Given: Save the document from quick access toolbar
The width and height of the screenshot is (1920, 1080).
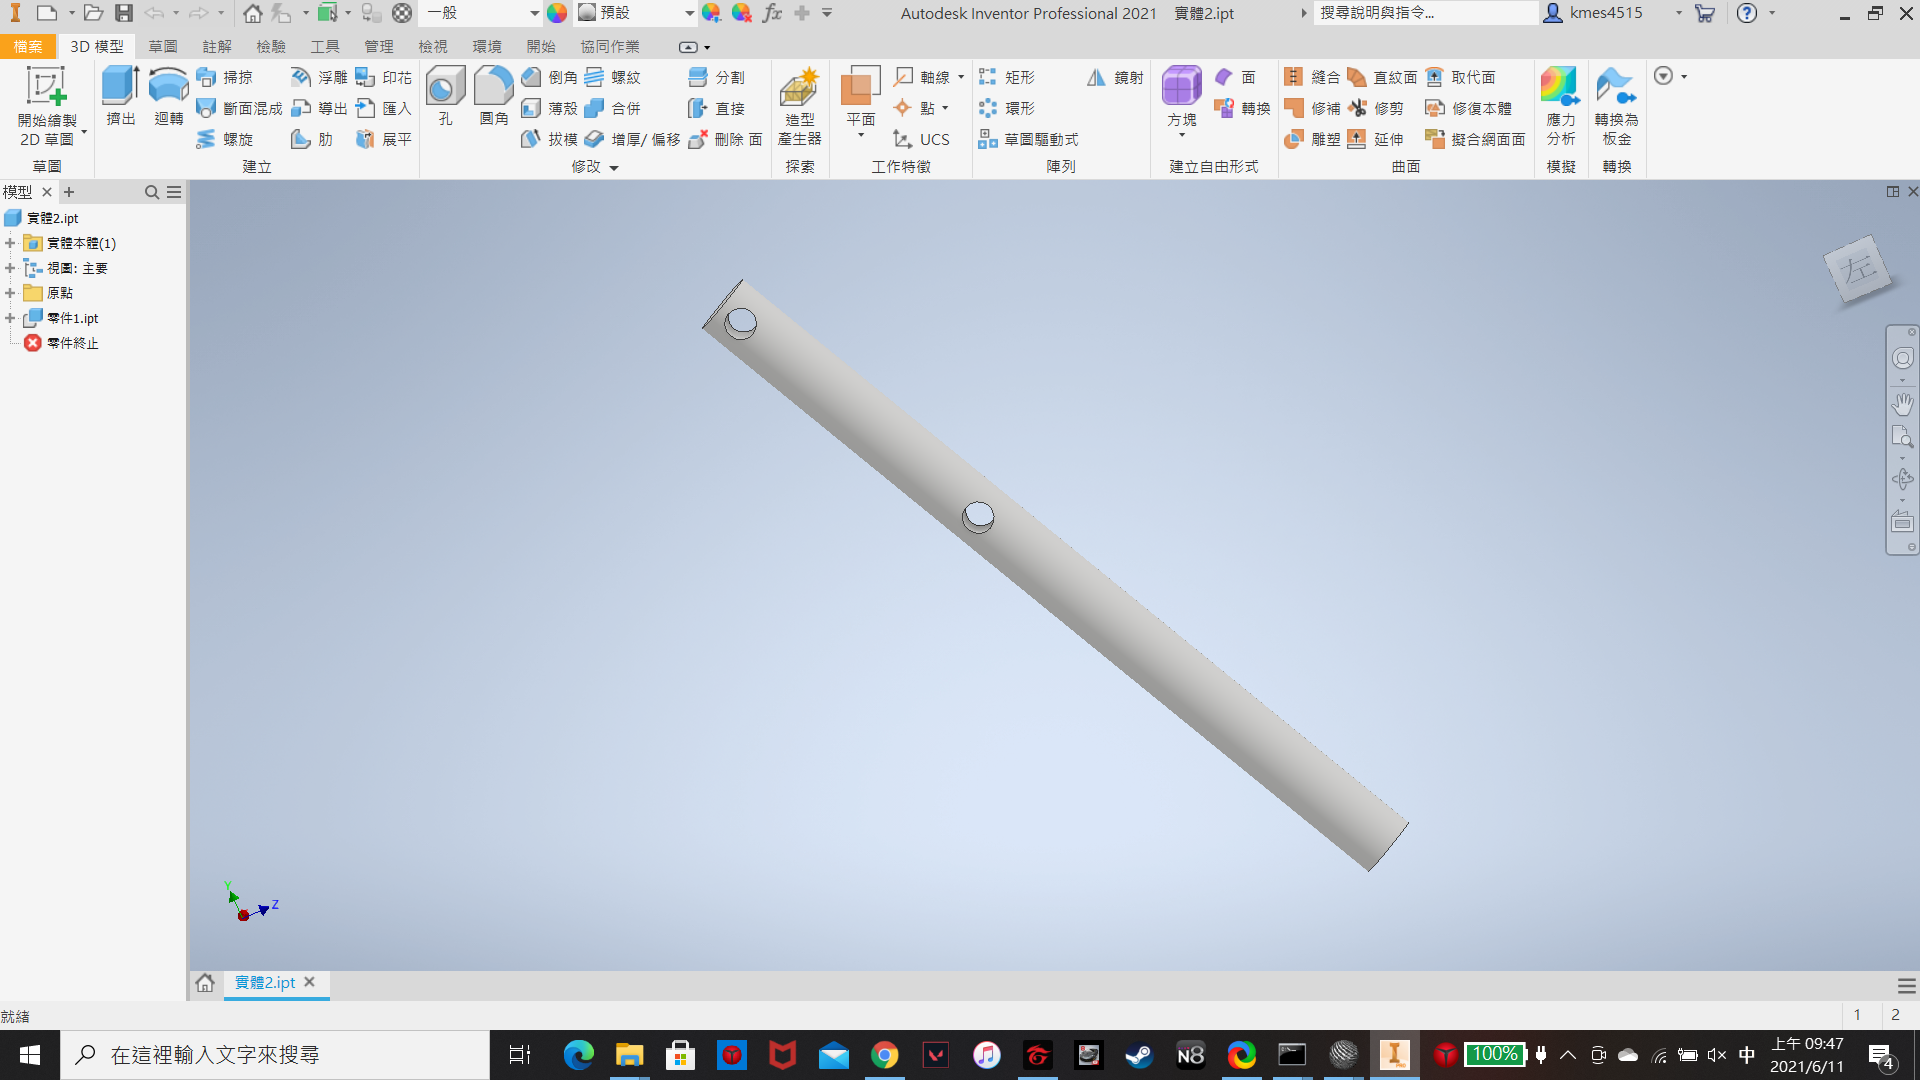Looking at the screenshot, I should 124,13.
